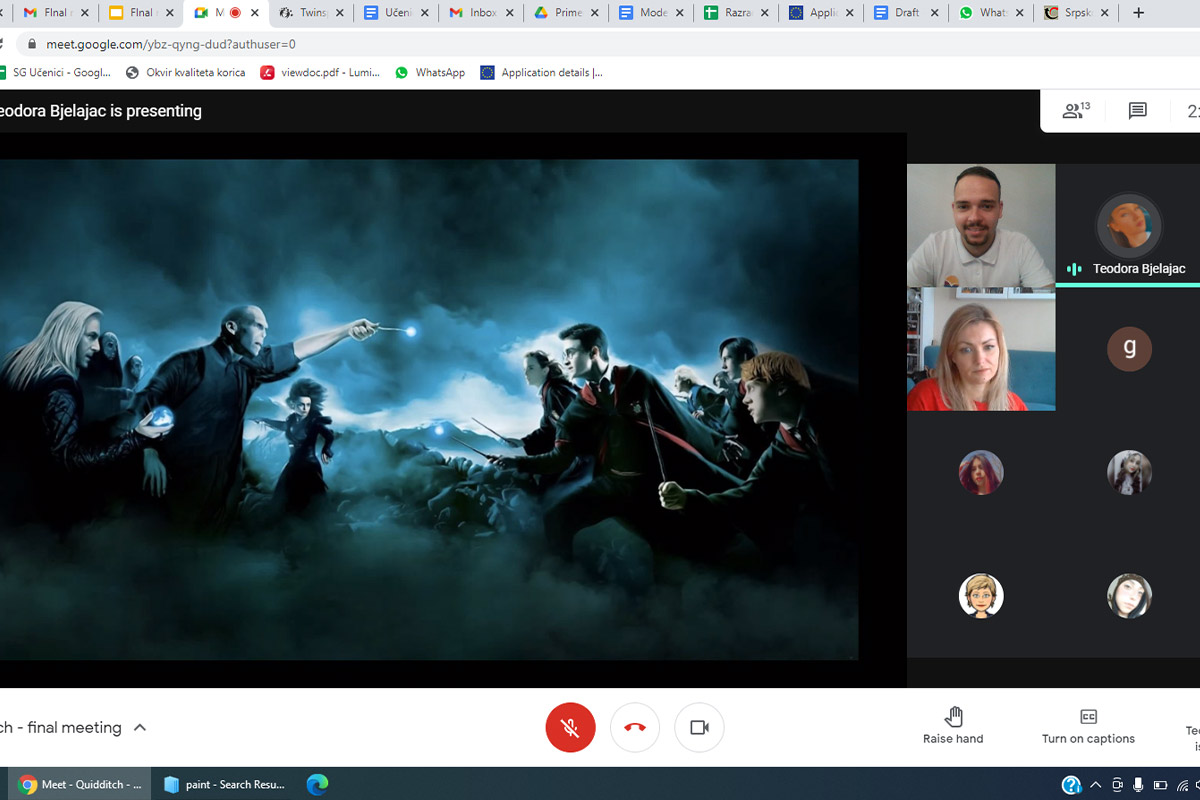The height and width of the screenshot is (800, 1200).
Task: Raise hand in the meeting
Action: pos(953,726)
